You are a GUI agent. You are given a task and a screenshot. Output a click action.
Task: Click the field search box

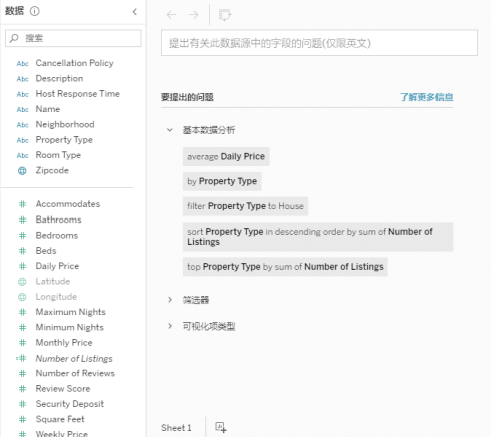tap(73, 38)
